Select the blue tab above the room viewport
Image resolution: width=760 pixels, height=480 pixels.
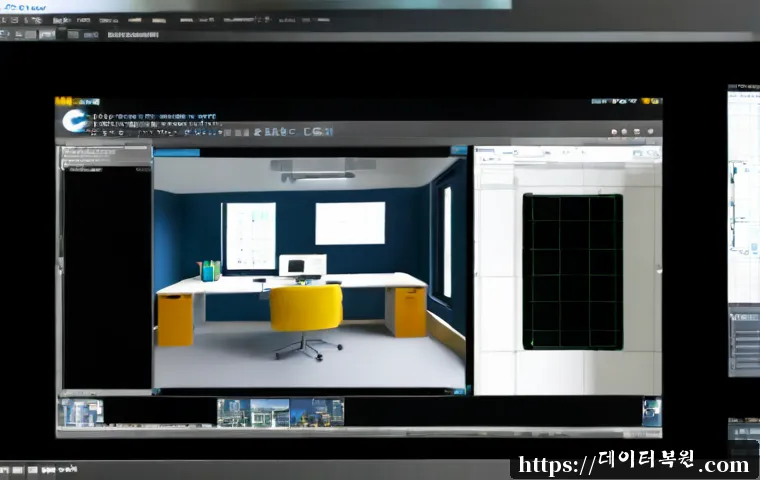[176, 152]
